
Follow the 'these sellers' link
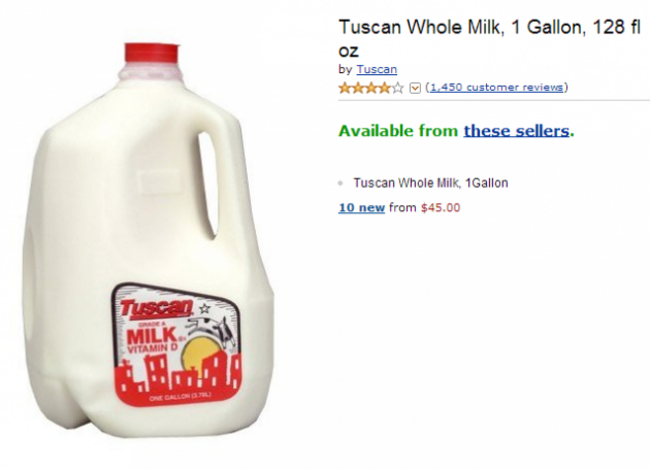point(517,131)
